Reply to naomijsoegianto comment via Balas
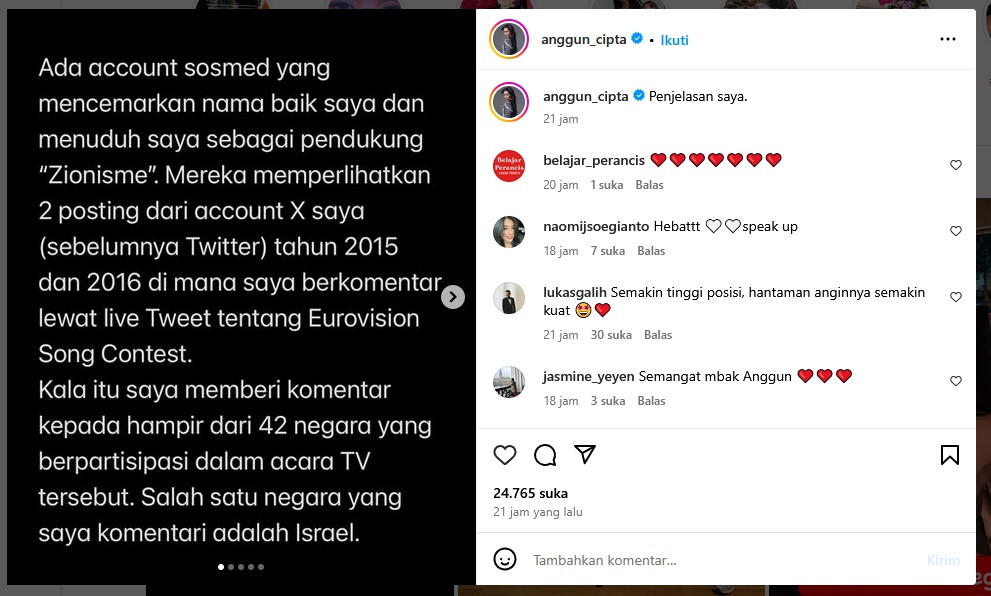Viewport: 991px width, 596px height. point(651,251)
